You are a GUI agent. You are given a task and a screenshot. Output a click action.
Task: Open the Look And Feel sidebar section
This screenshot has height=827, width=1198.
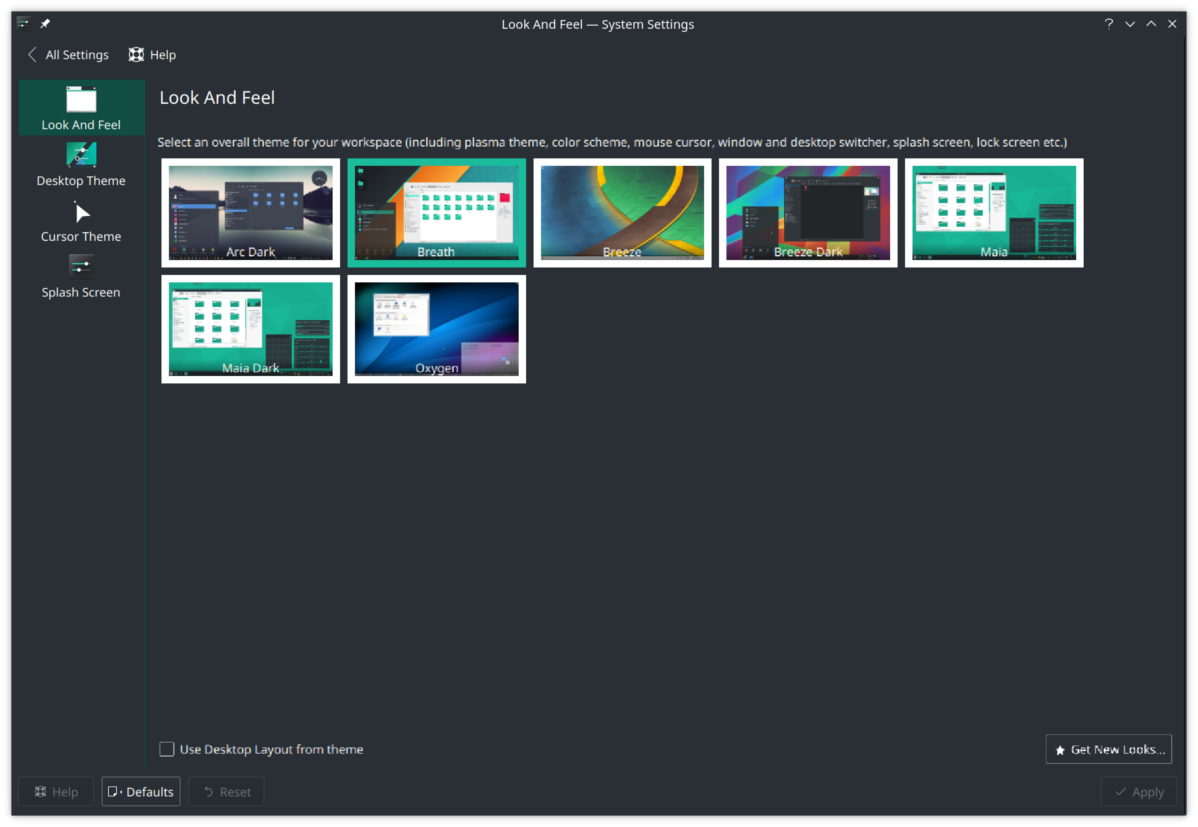tap(81, 108)
